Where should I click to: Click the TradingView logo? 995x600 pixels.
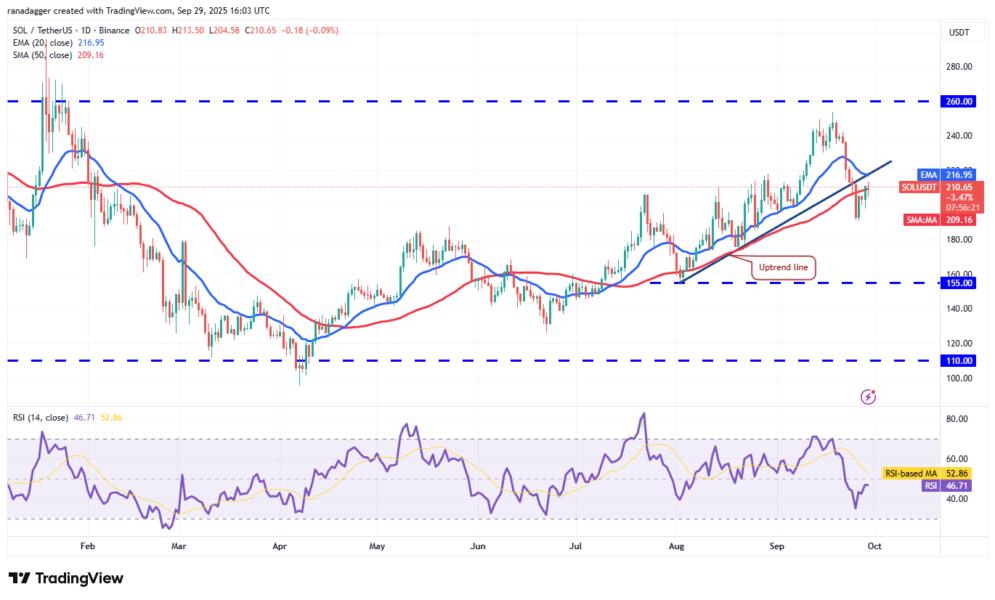66,578
